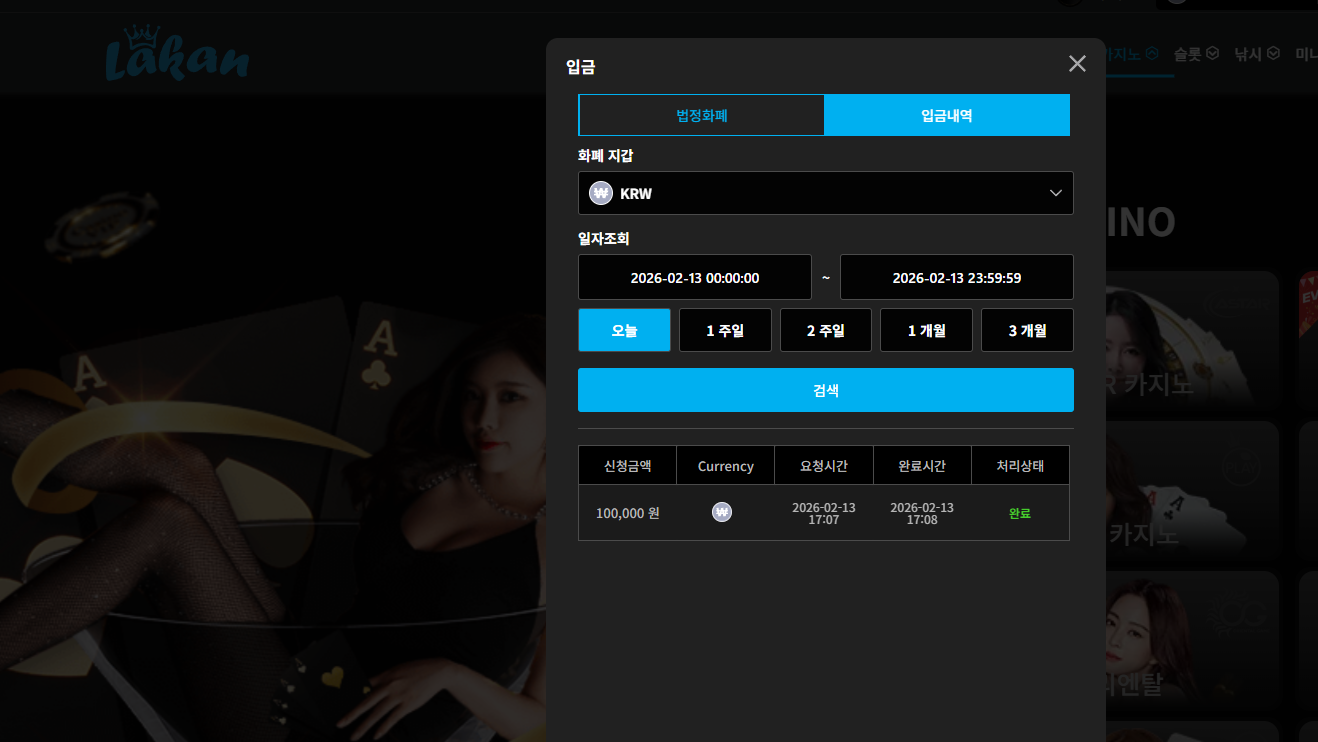Select the 1 주일 date range
This screenshot has width=1318, height=742.
pos(725,330)
